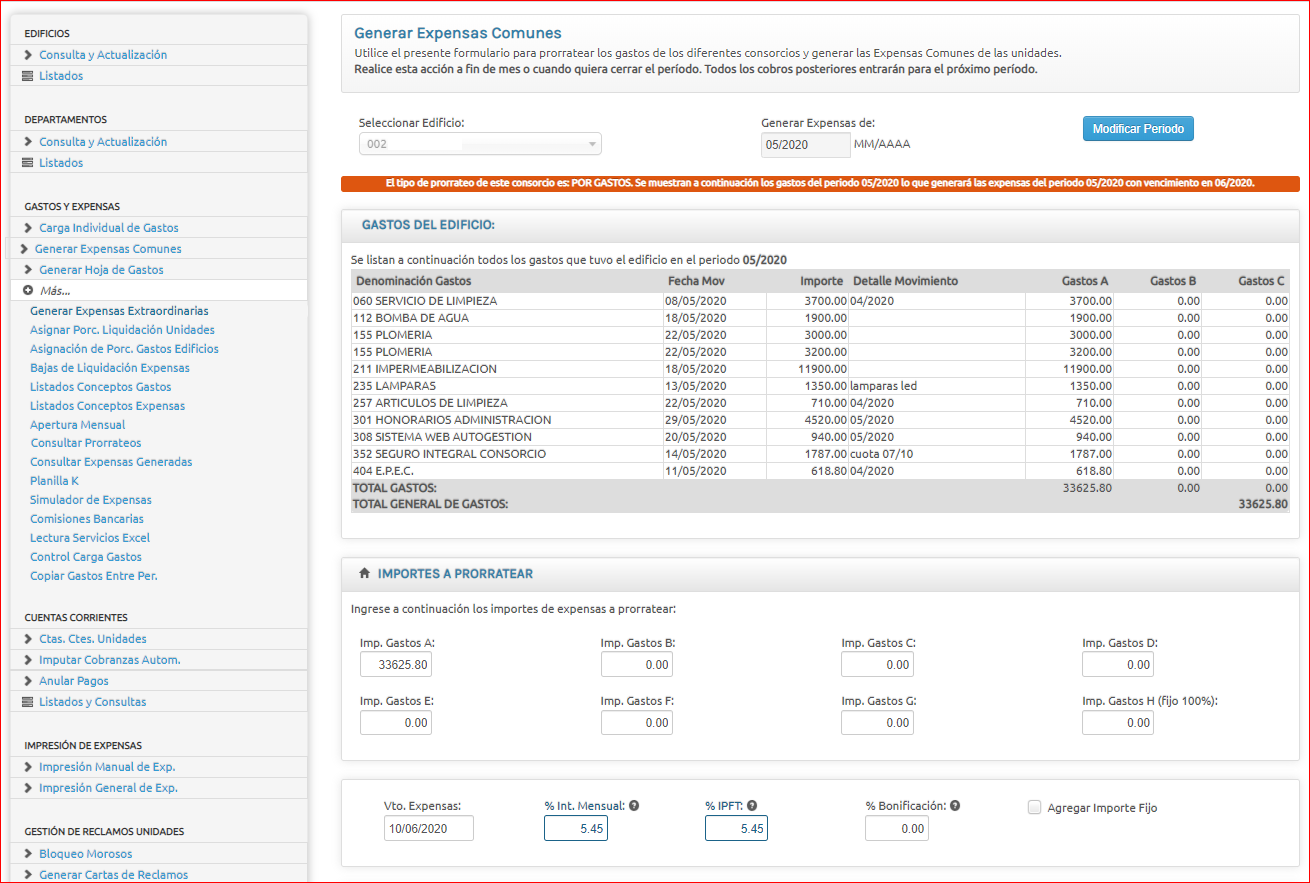Open Apertura Mensual link
Viewport: 1310px width, 883px height.
[x=78, y=425]
